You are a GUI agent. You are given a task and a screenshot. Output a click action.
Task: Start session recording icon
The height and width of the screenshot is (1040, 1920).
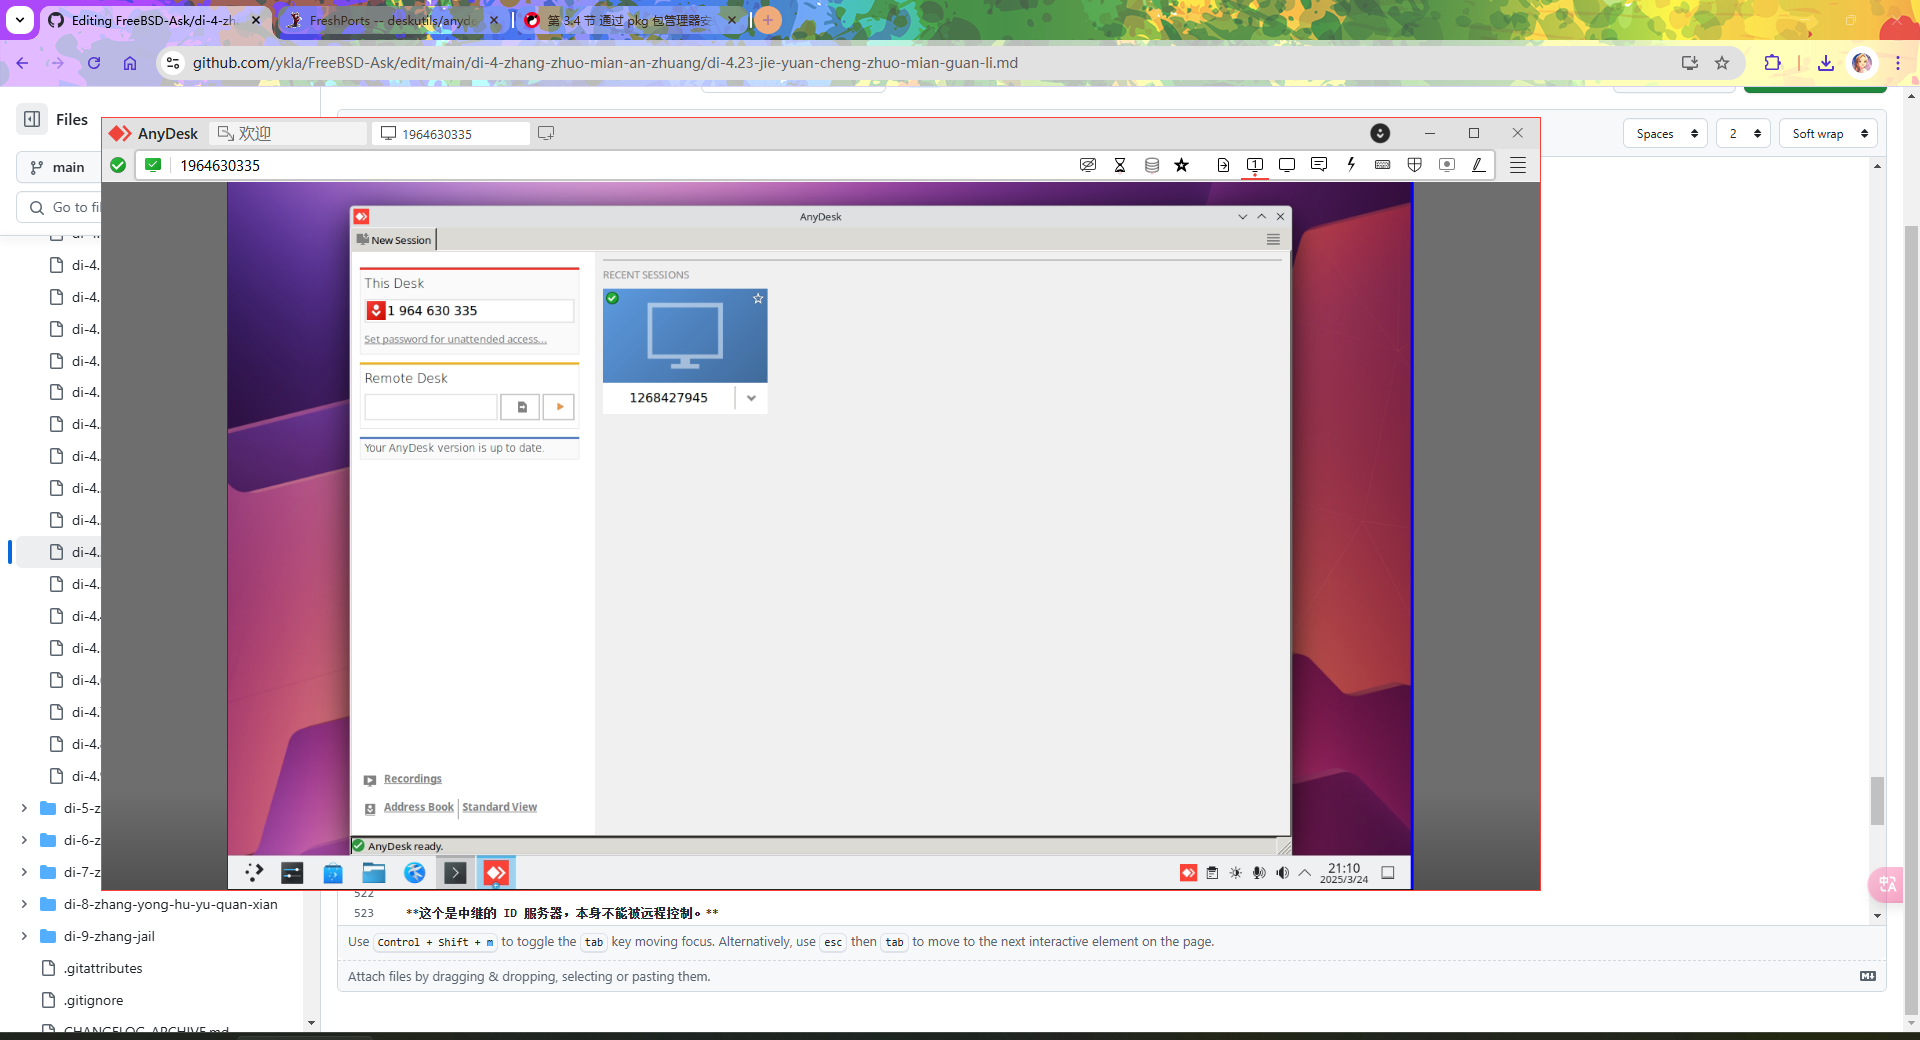tap(1447, 165)
